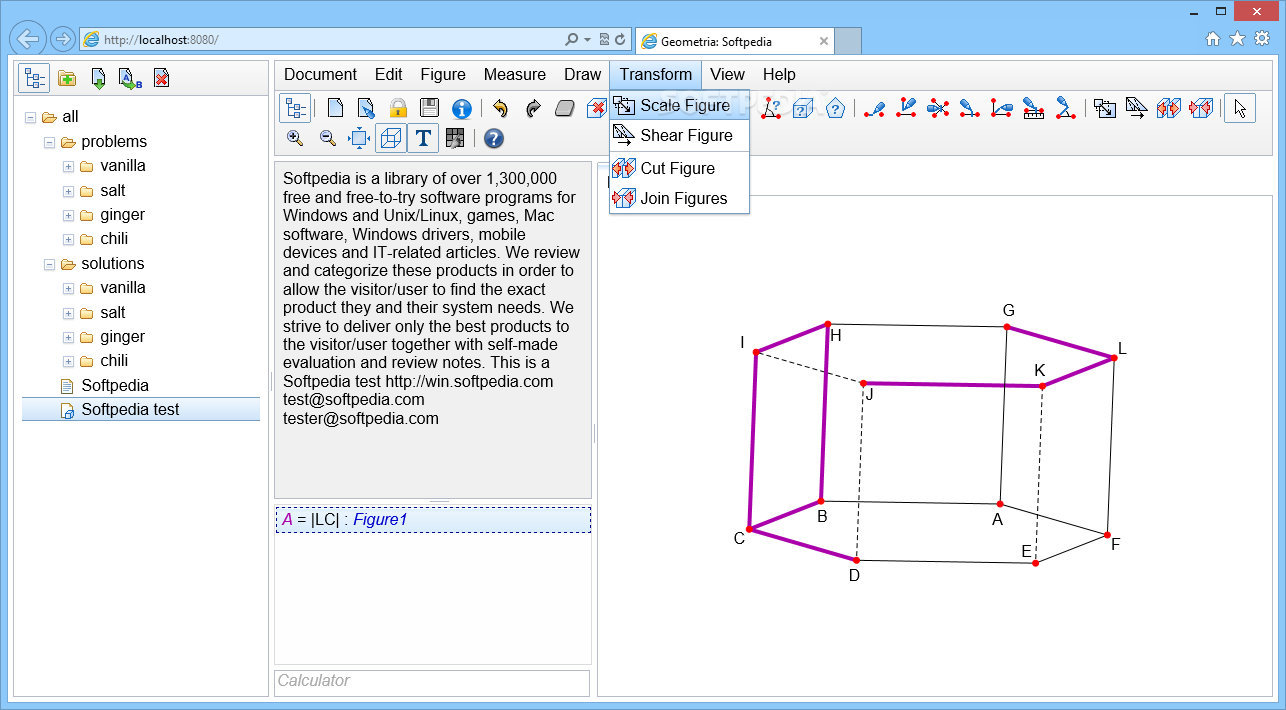This screenshot has width=1286, height=710.
Task: Click the import document green arrow icon
Action: tap(98, 78)
